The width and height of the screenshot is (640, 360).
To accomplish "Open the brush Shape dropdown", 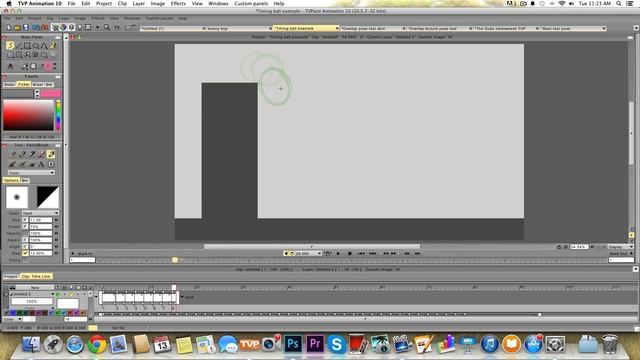I will (40, 213).
